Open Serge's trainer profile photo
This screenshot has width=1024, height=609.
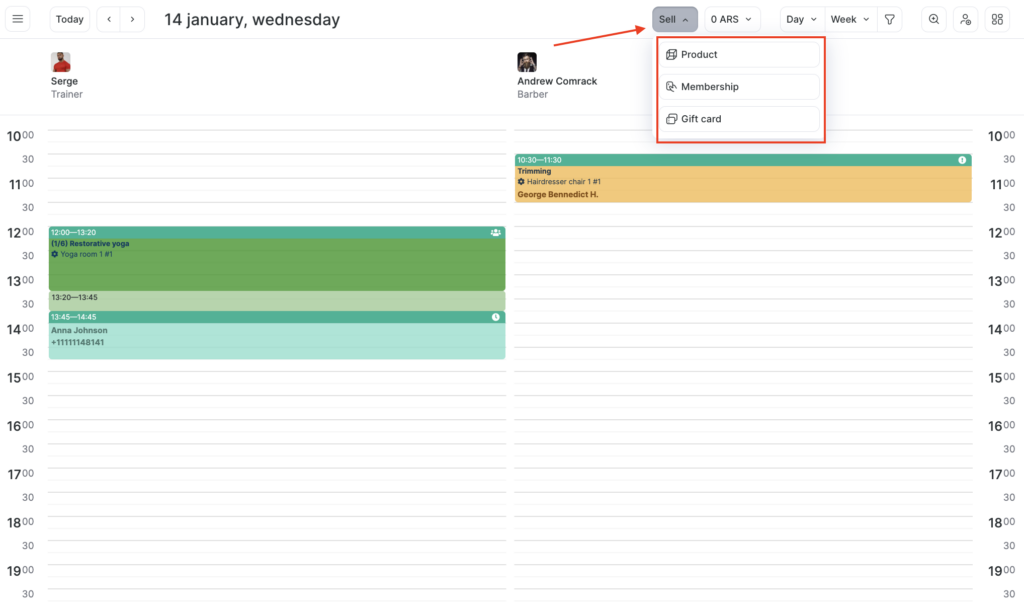point(61,62)
